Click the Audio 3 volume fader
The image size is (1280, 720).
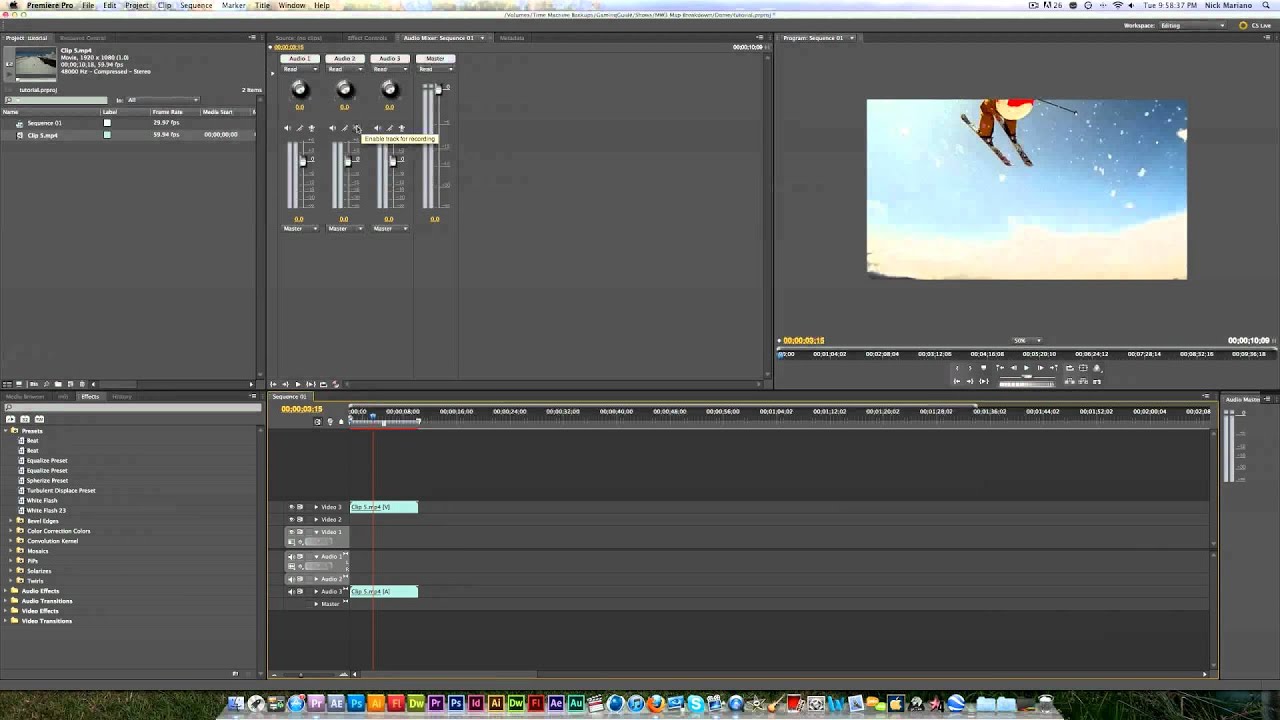point(392,161)
